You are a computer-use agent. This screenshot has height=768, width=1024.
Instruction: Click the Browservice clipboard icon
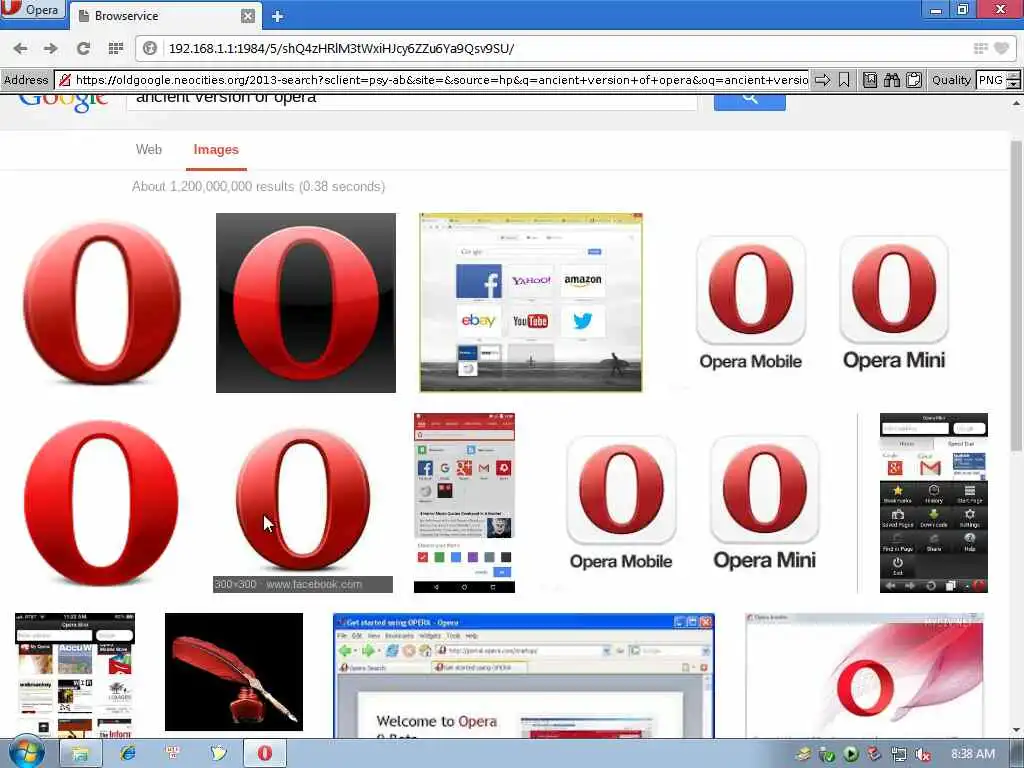[914, 80]
